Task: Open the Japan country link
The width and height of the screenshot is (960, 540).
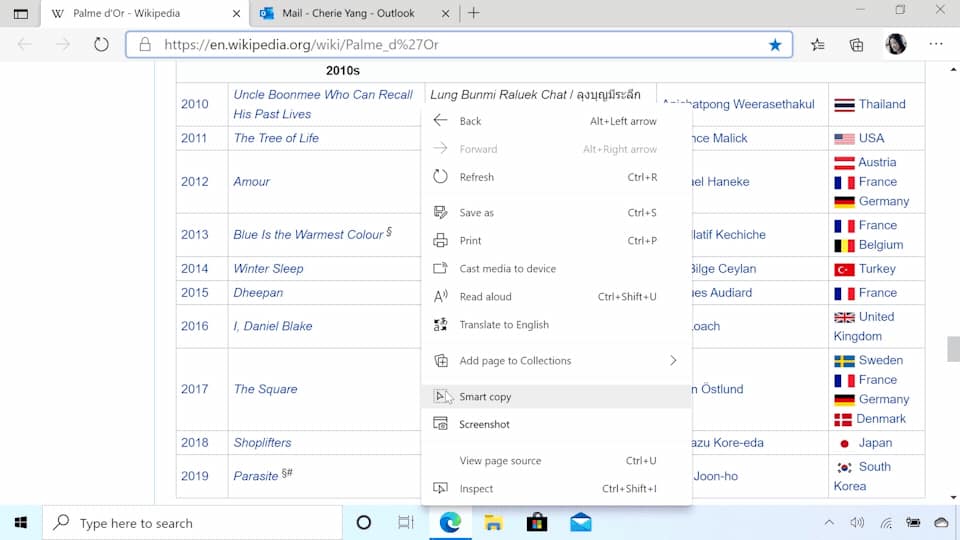Action: click(x=875, y=443)
